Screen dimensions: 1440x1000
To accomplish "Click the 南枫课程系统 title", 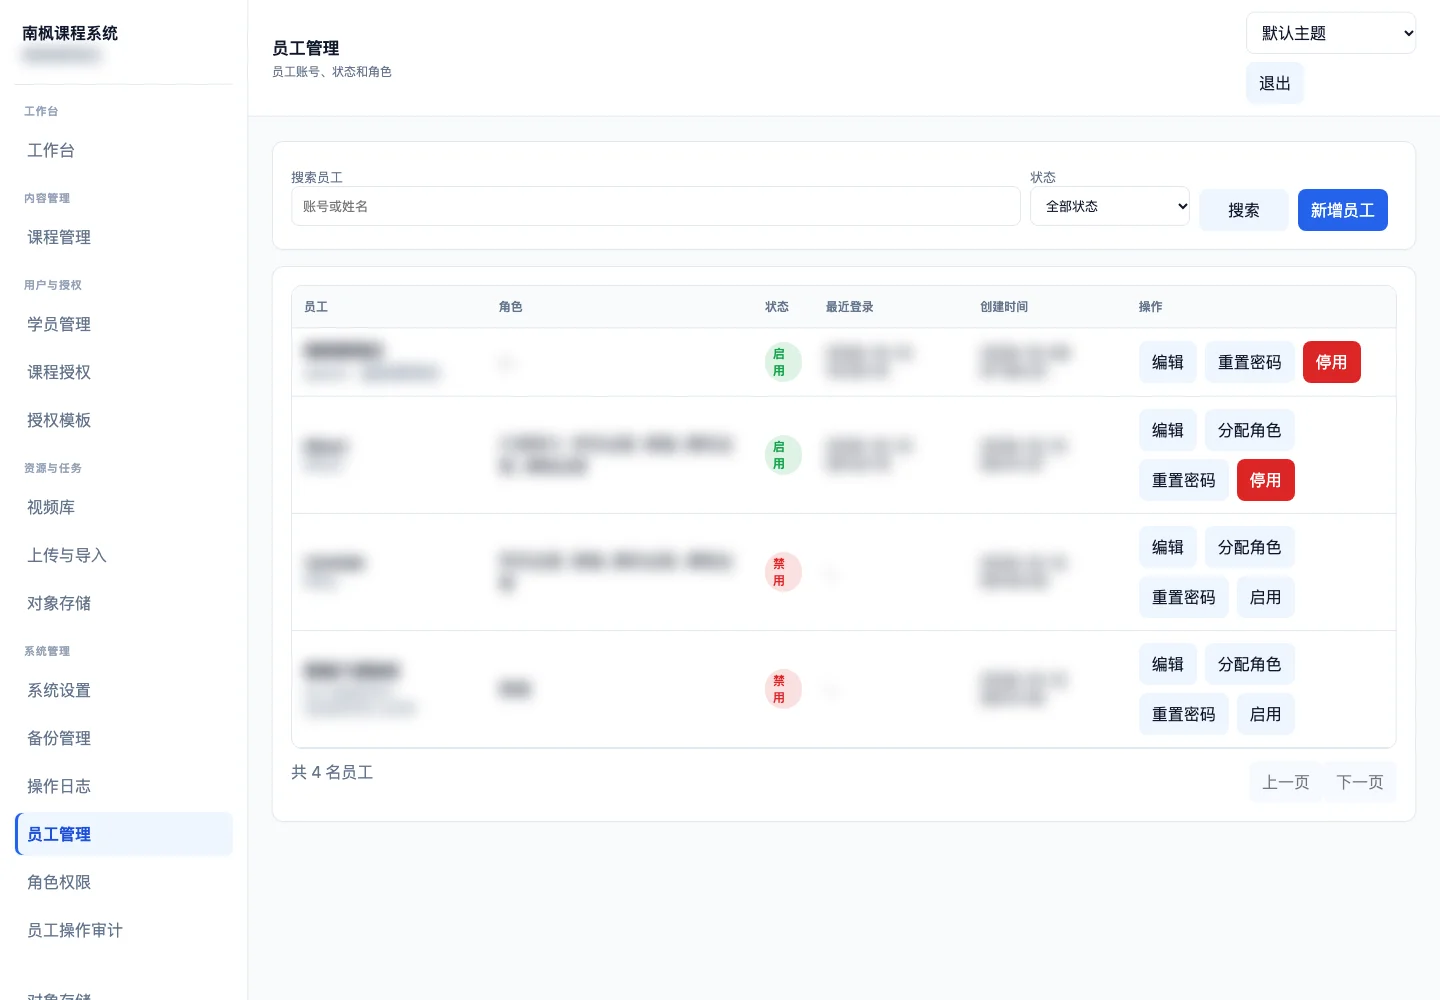I will coord(70,33).
